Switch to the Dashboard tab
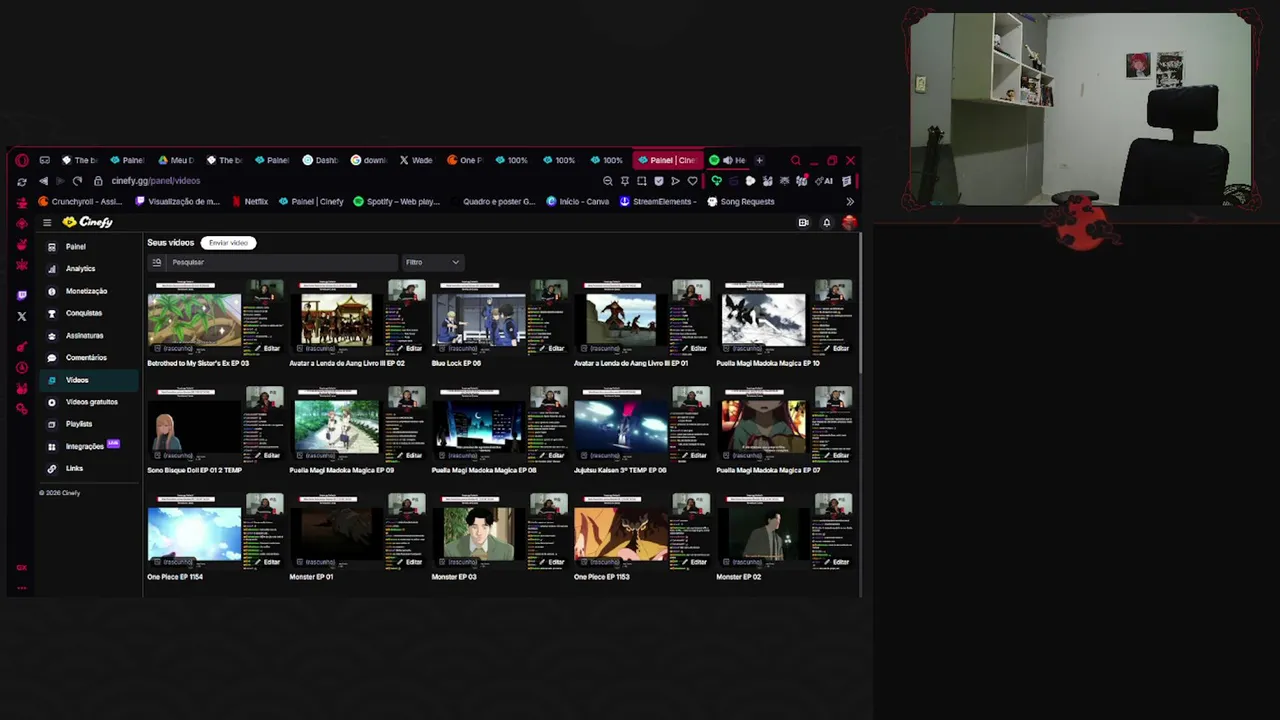 [x=321, y=160]
